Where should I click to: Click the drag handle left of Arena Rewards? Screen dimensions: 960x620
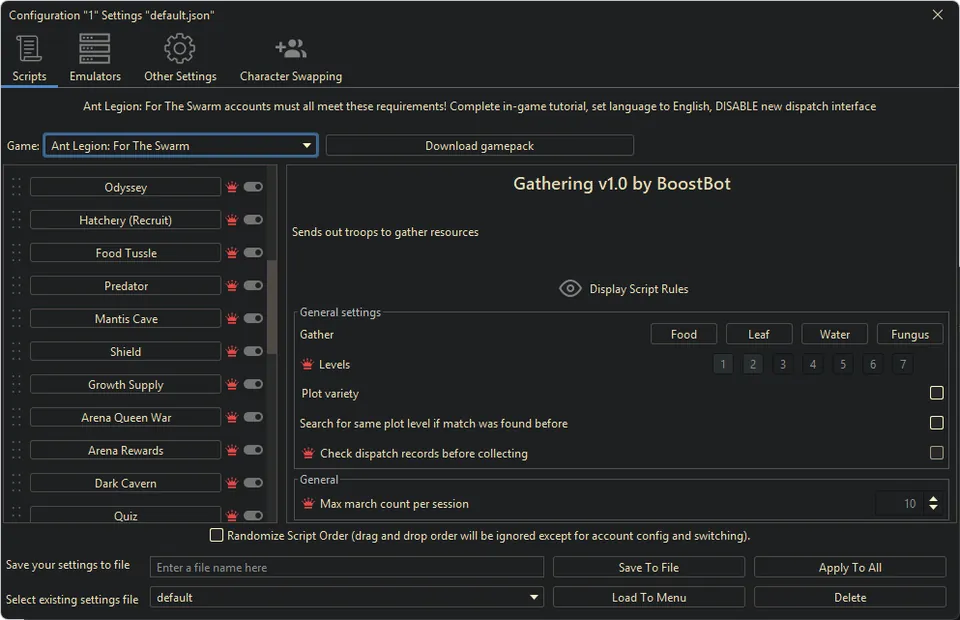point(17,450)
